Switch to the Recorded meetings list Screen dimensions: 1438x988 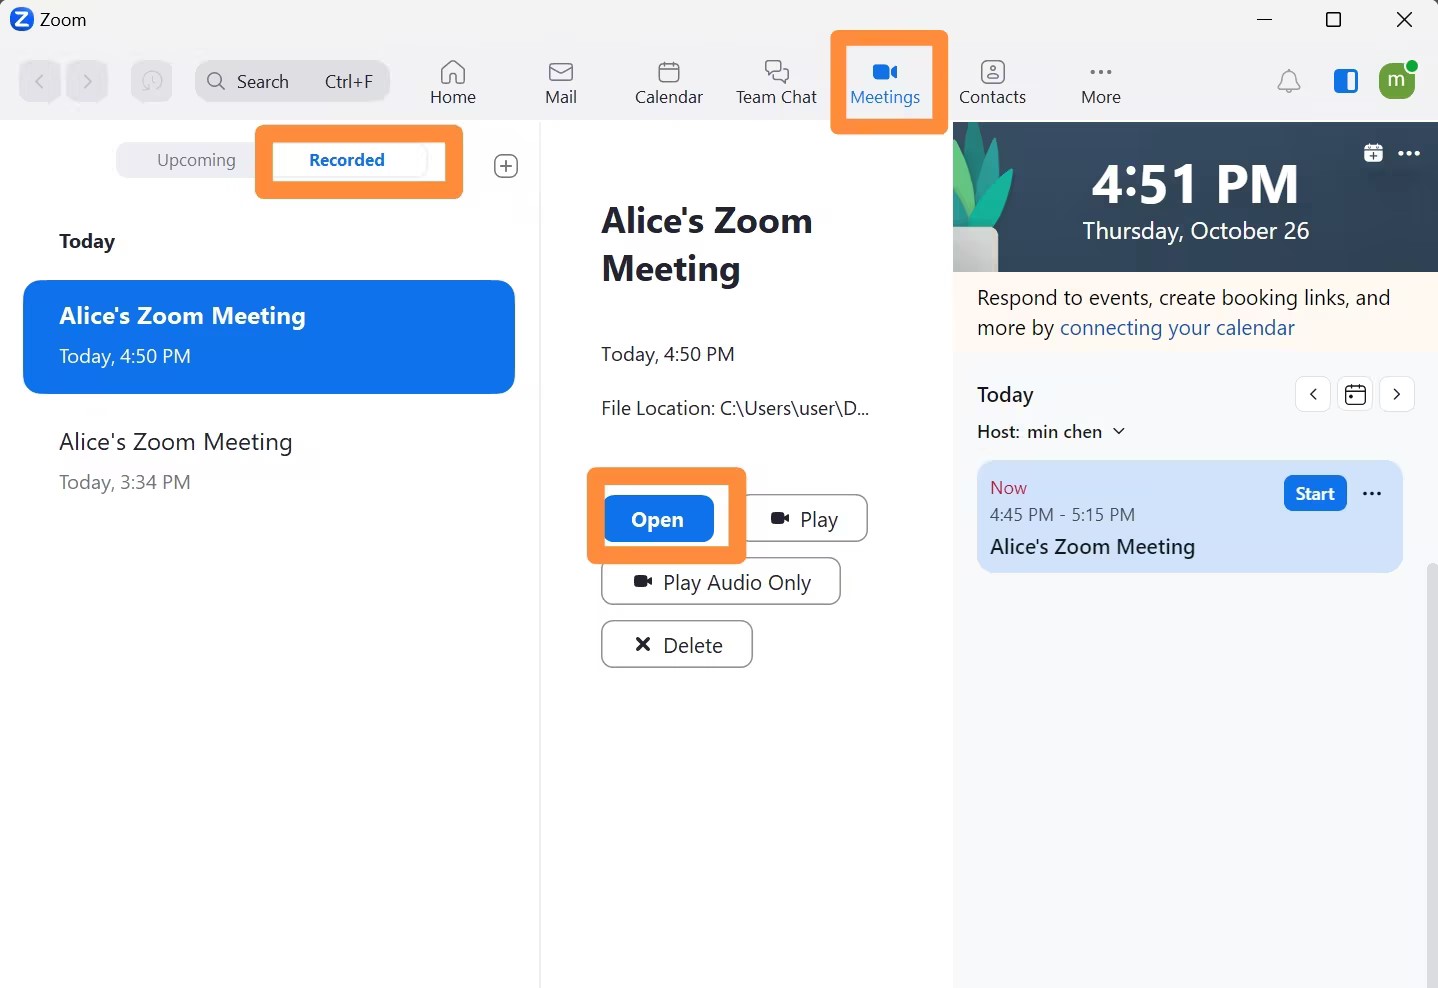tap(347, 160)
